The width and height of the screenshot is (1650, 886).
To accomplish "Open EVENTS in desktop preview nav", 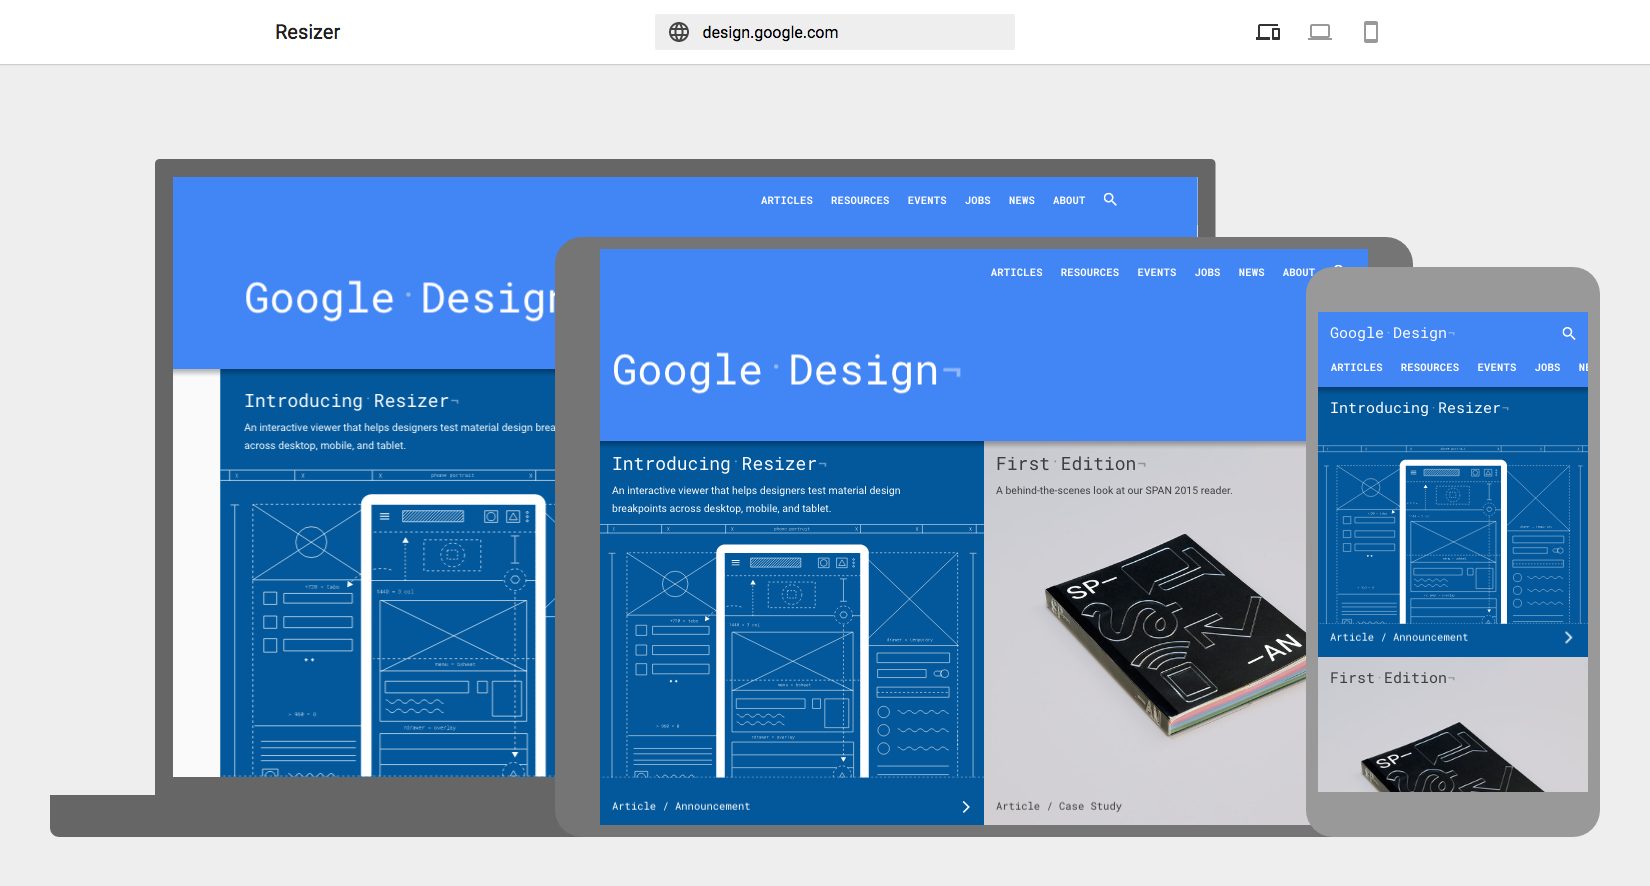I will pos(927,201).
